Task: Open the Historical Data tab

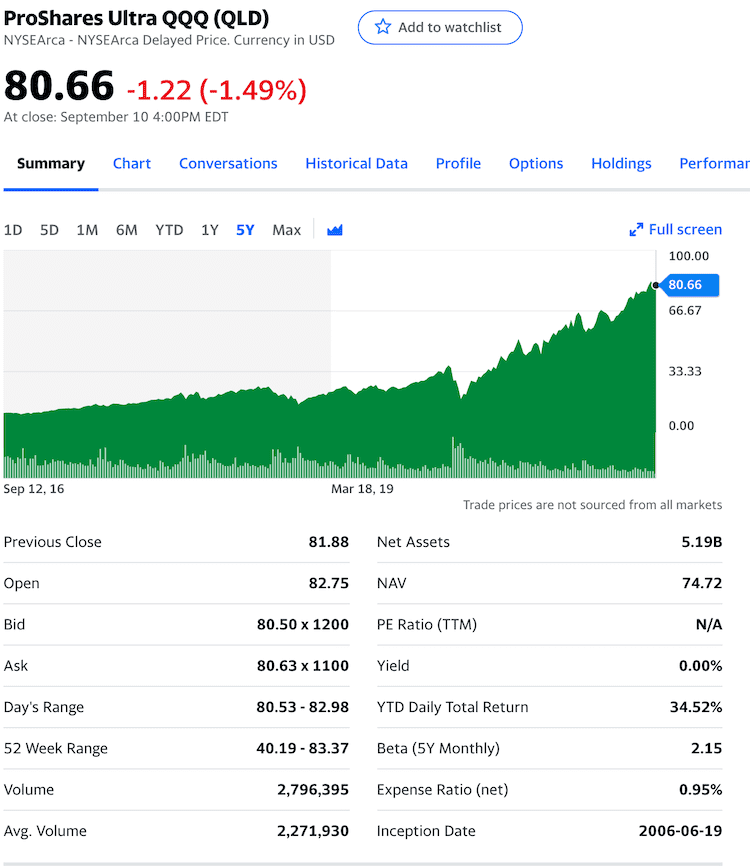Action: click(x=356, y=163)
